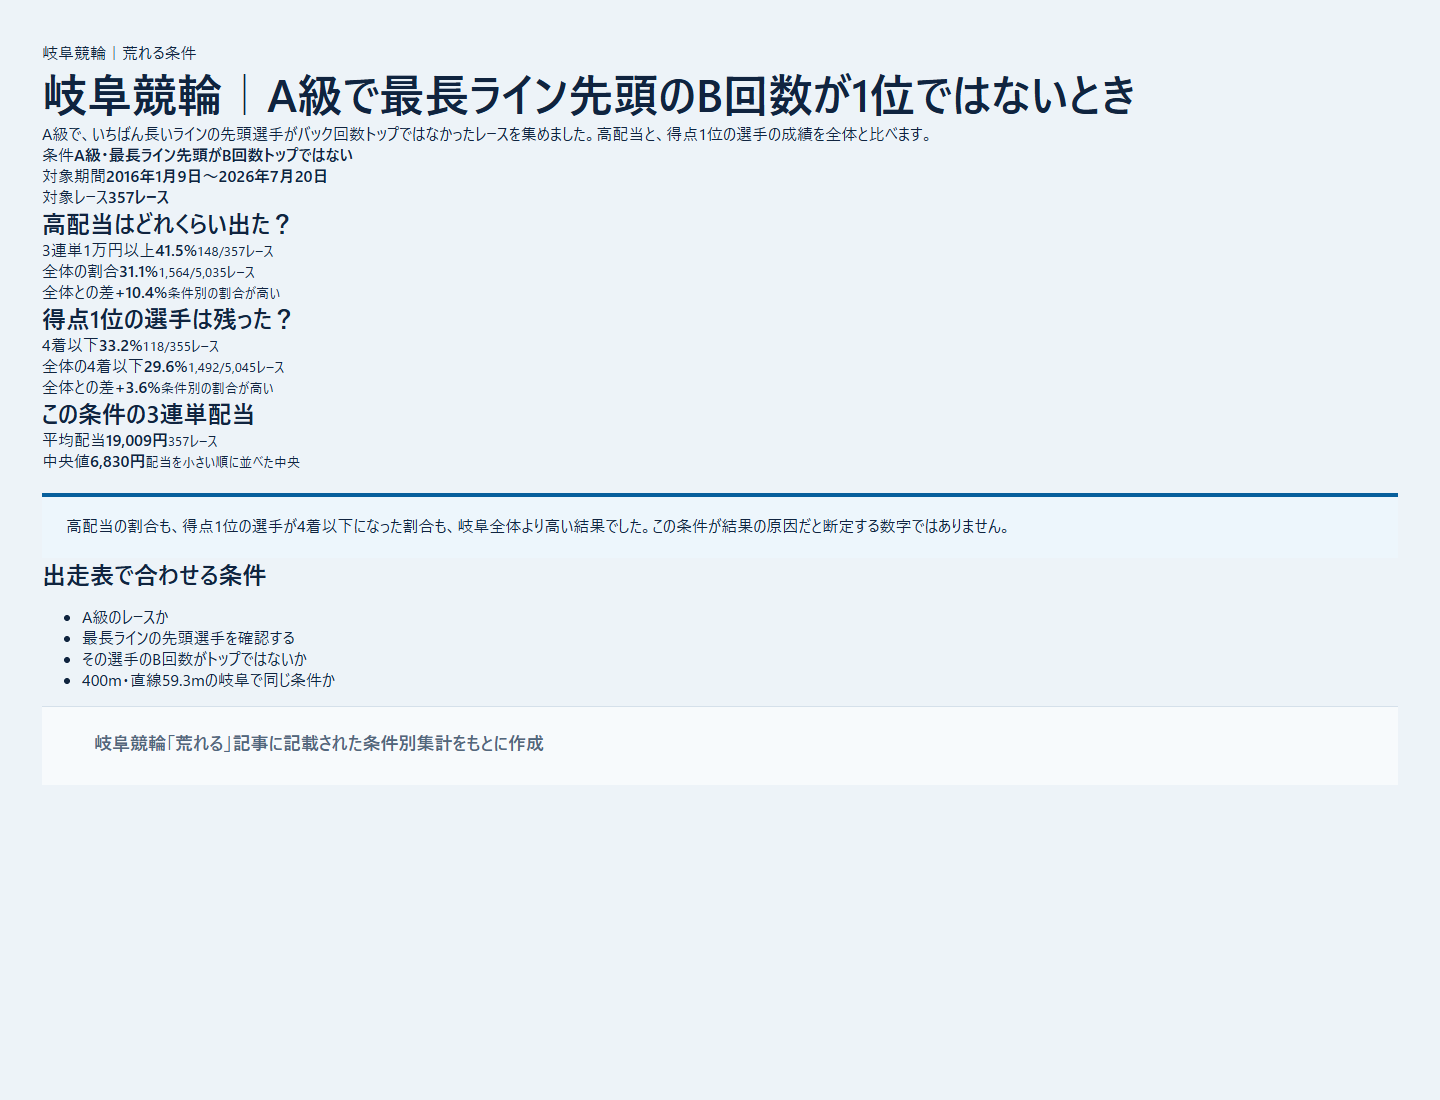Select the 4着以下 33.2% value
This screenshot has height=1100, width=1440.
click(120, 345)
